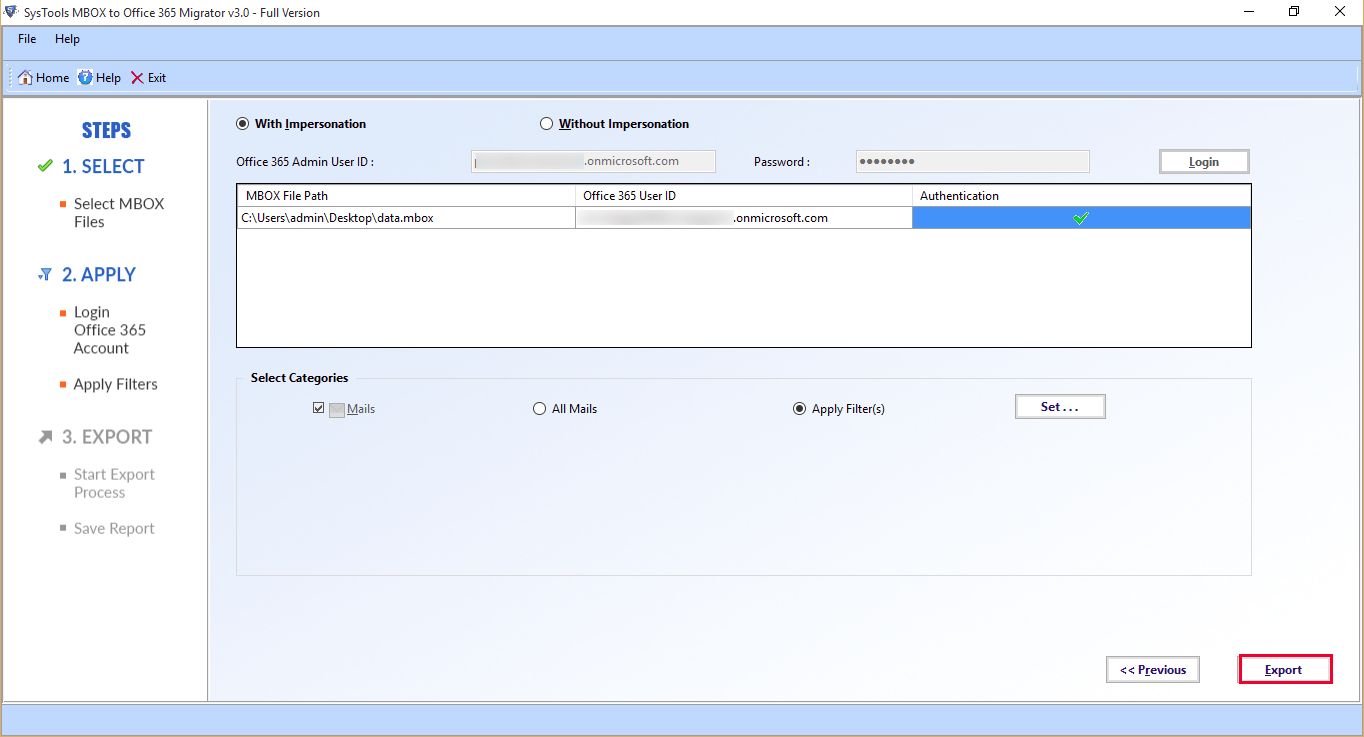Click Save Report step in sidebar

click(114, 528)
